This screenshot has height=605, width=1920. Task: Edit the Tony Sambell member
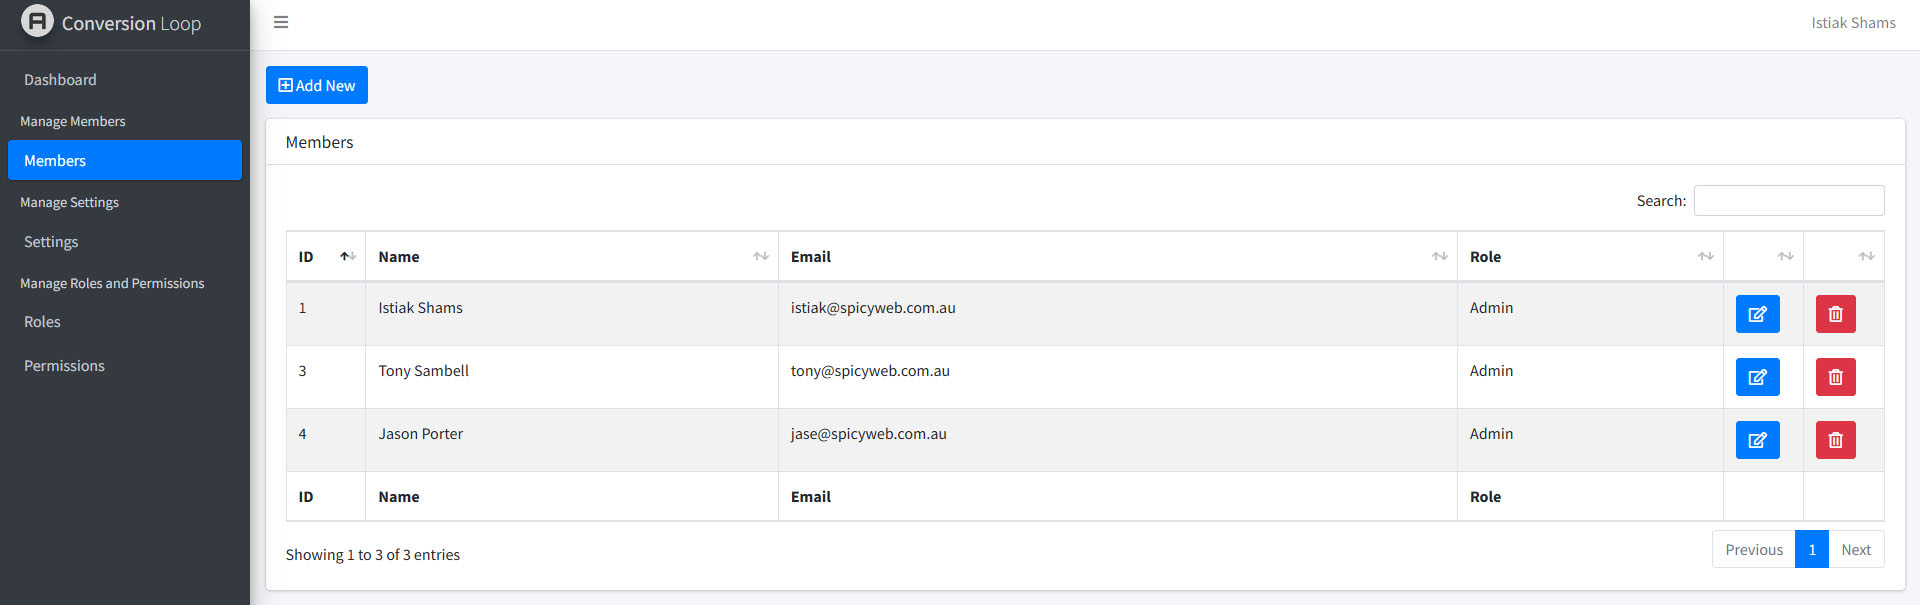(1757, 377)
